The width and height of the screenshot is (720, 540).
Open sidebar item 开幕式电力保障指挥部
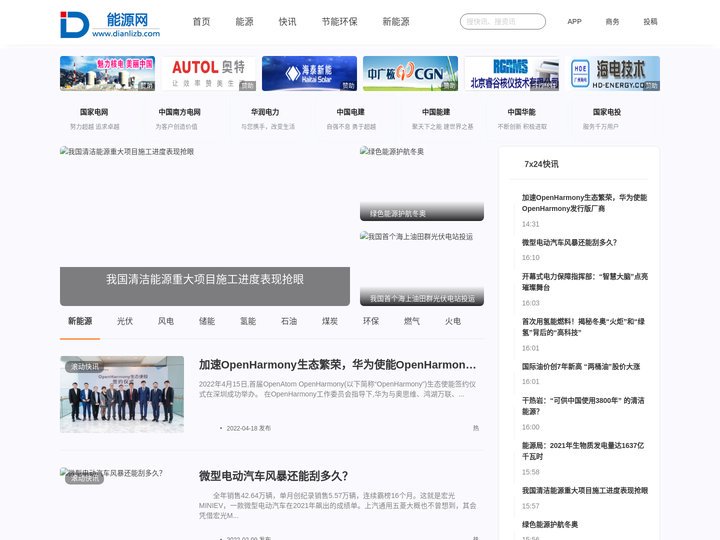(x=585, y=282)
